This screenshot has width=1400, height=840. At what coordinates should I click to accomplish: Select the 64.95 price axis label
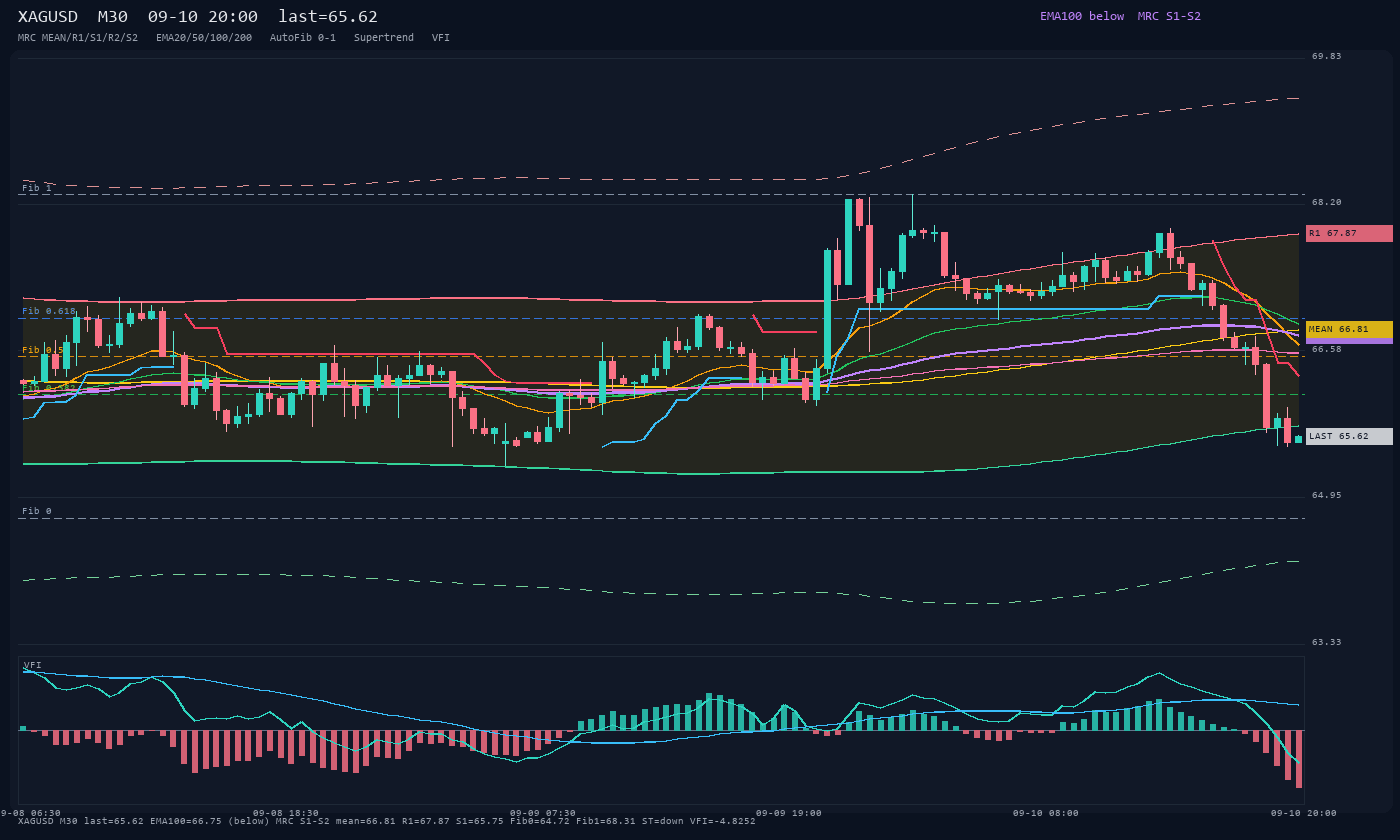(x=1327, y=495)
